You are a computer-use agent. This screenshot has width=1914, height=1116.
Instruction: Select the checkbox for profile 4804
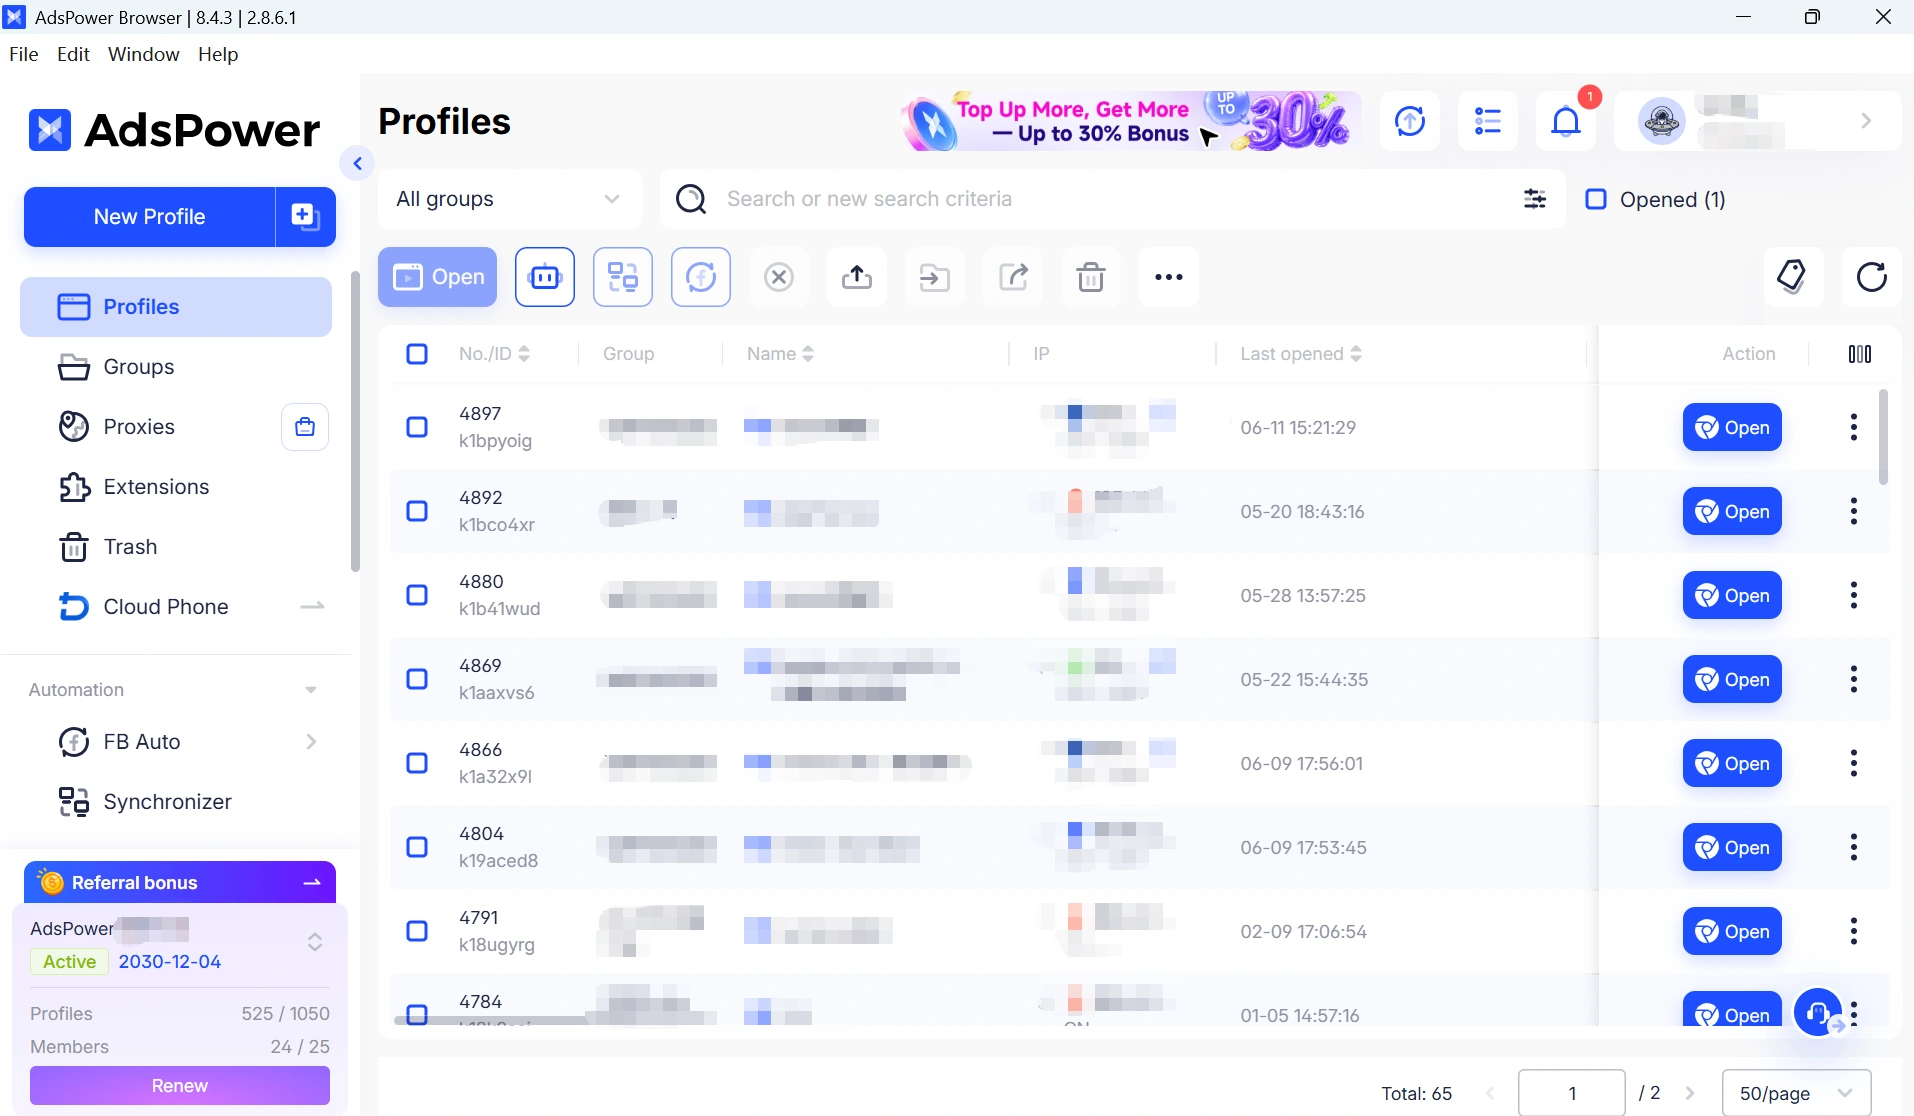coord(417,847)
